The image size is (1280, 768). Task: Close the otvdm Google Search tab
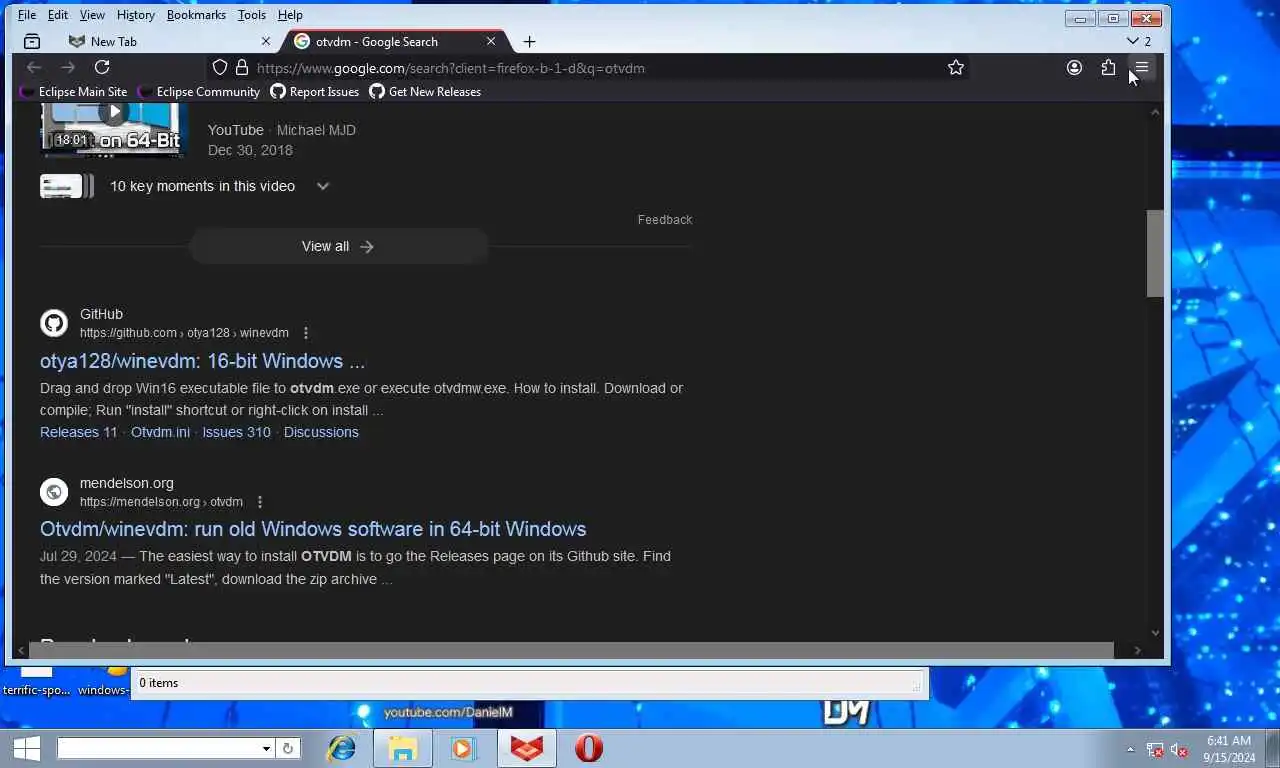tap(491, 41)
